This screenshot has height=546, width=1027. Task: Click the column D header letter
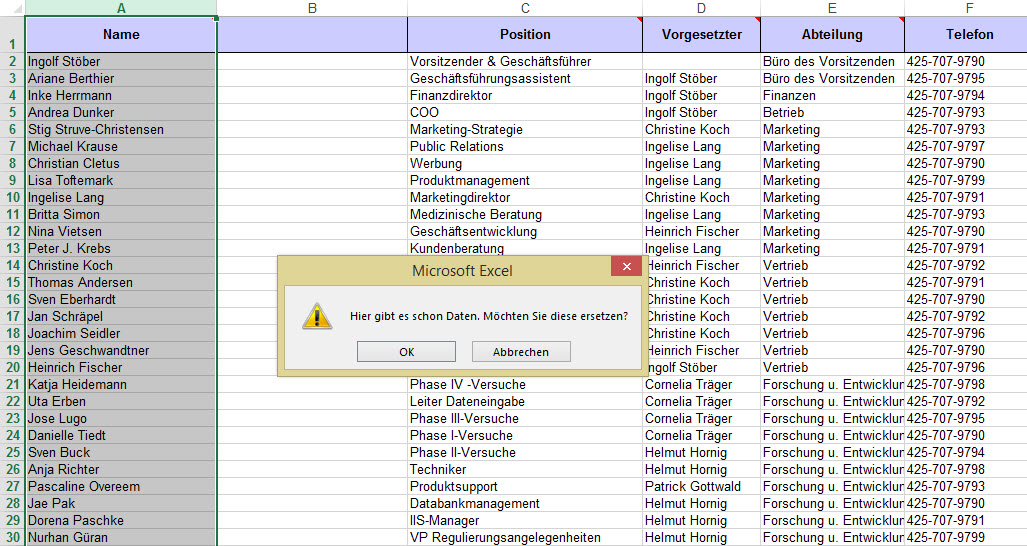pyautogui.click(x=701, y=8)
